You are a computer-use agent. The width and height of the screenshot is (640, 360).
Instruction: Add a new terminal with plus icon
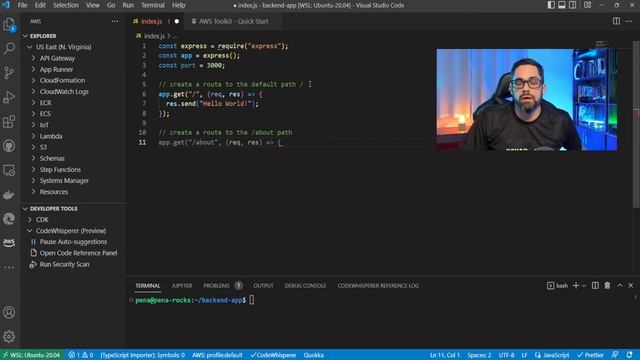[x=576, y=286]
